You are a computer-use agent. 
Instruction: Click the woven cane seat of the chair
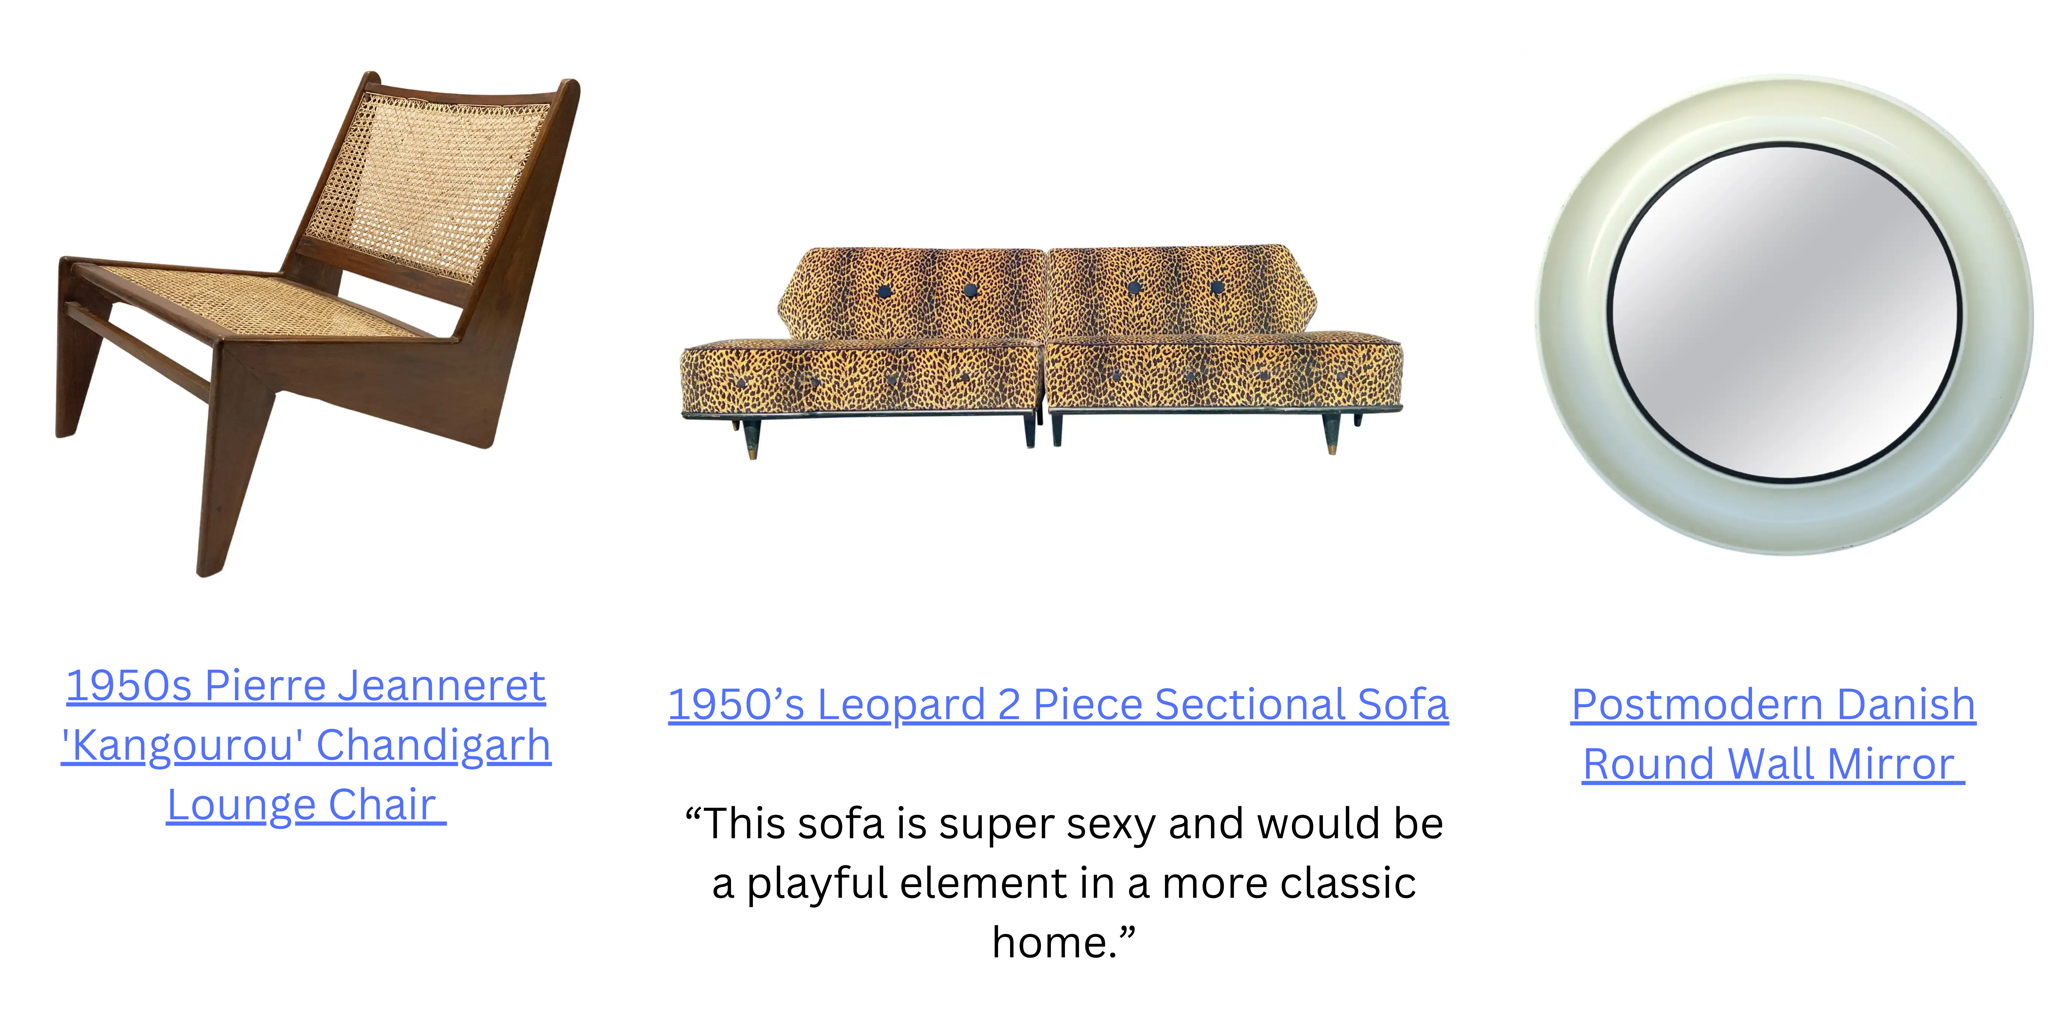258,301
